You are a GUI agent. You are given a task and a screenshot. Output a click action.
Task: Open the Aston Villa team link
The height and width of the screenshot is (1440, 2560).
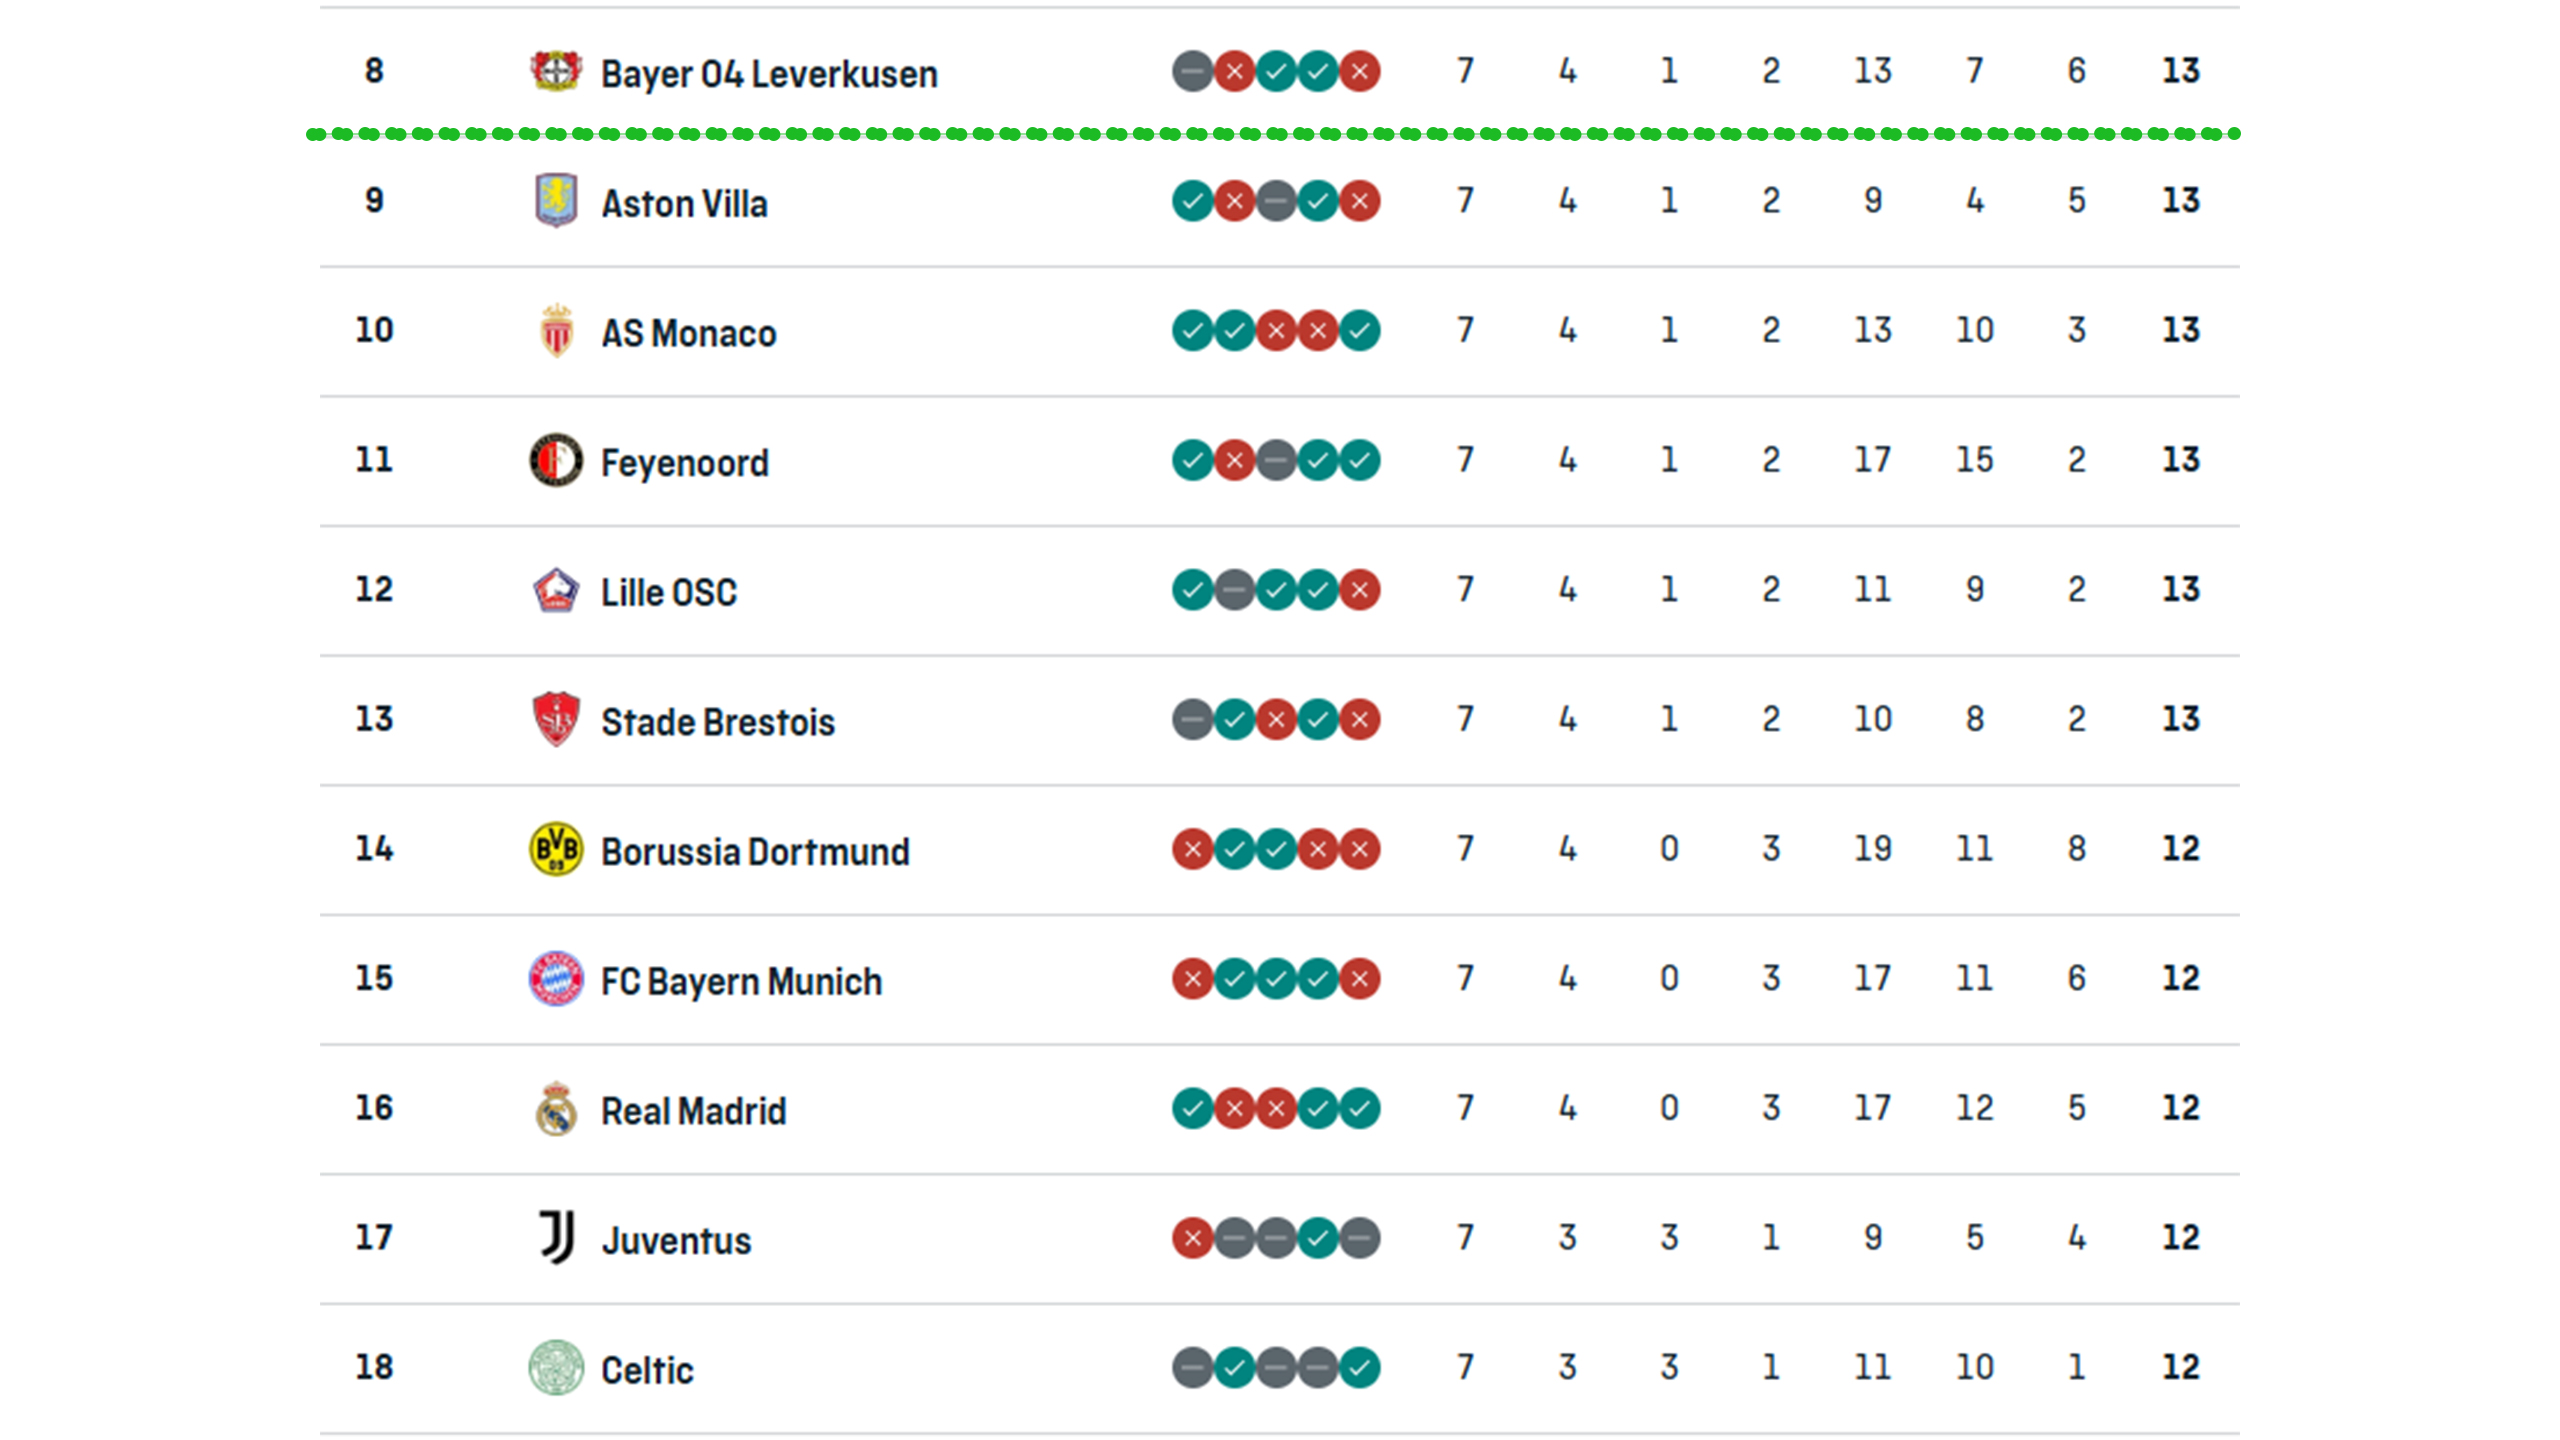684,204
